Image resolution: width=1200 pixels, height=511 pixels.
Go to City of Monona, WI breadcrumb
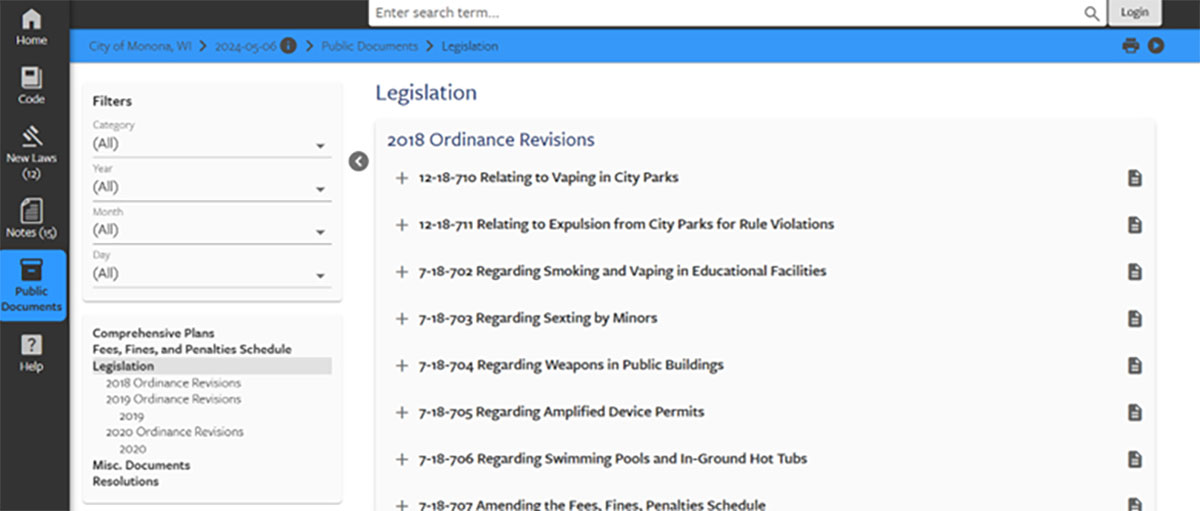[140, 46]
